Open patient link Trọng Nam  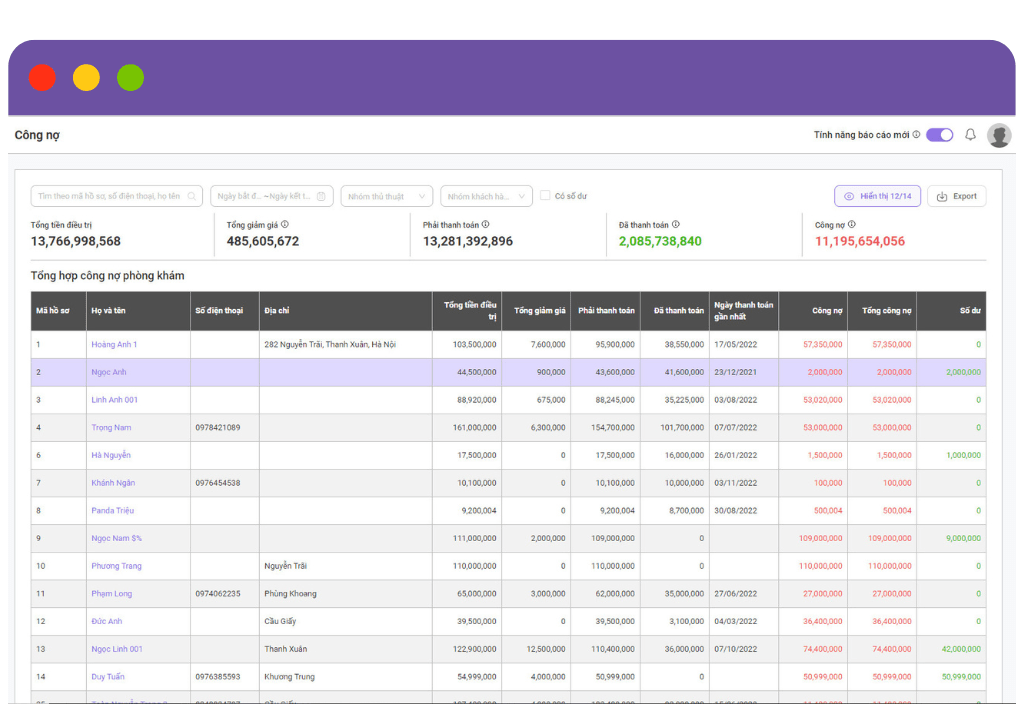111,427
